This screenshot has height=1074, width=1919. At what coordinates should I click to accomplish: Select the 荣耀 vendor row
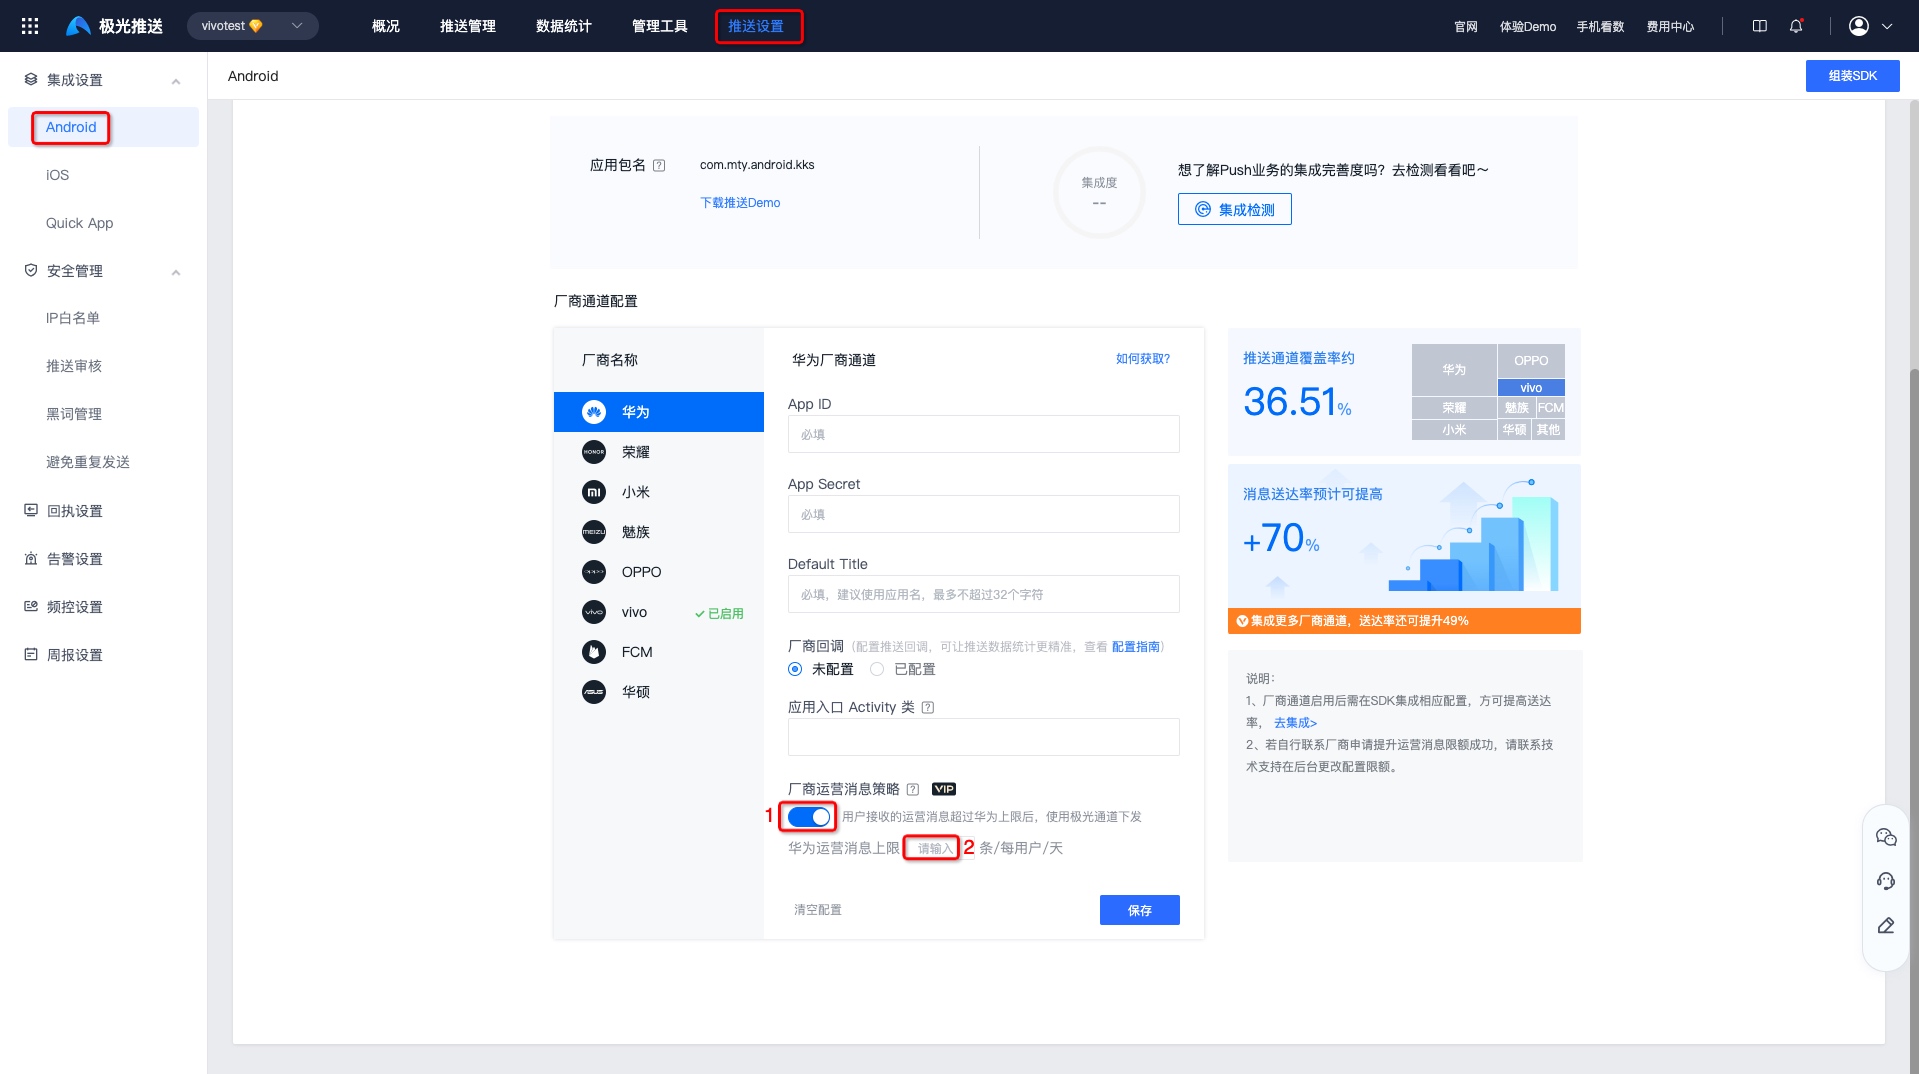[x=659, y=452]
